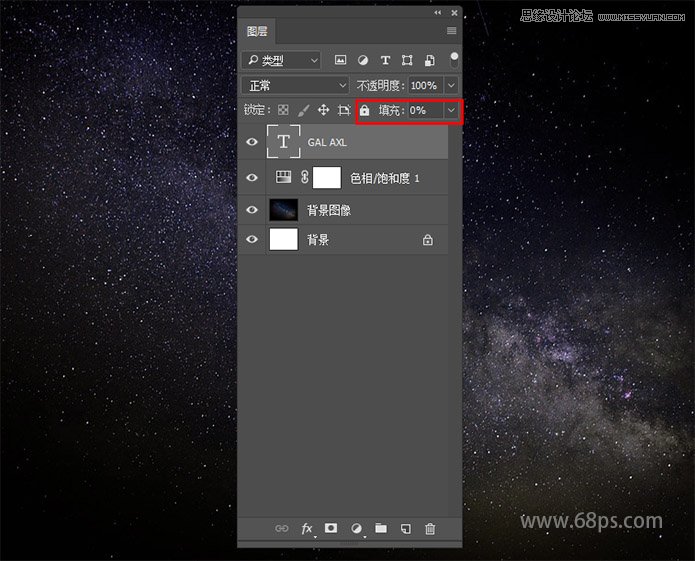This screenshot has height=561, width=695.
Task: Filter for smart objects icon
Action: [x=429, y=60]
